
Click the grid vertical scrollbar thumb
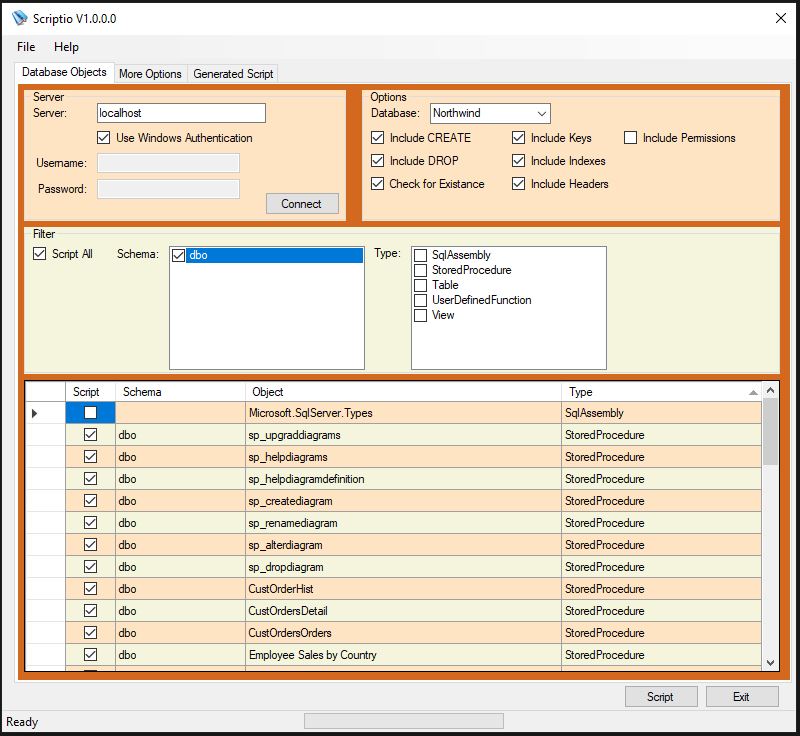[770, 432]
